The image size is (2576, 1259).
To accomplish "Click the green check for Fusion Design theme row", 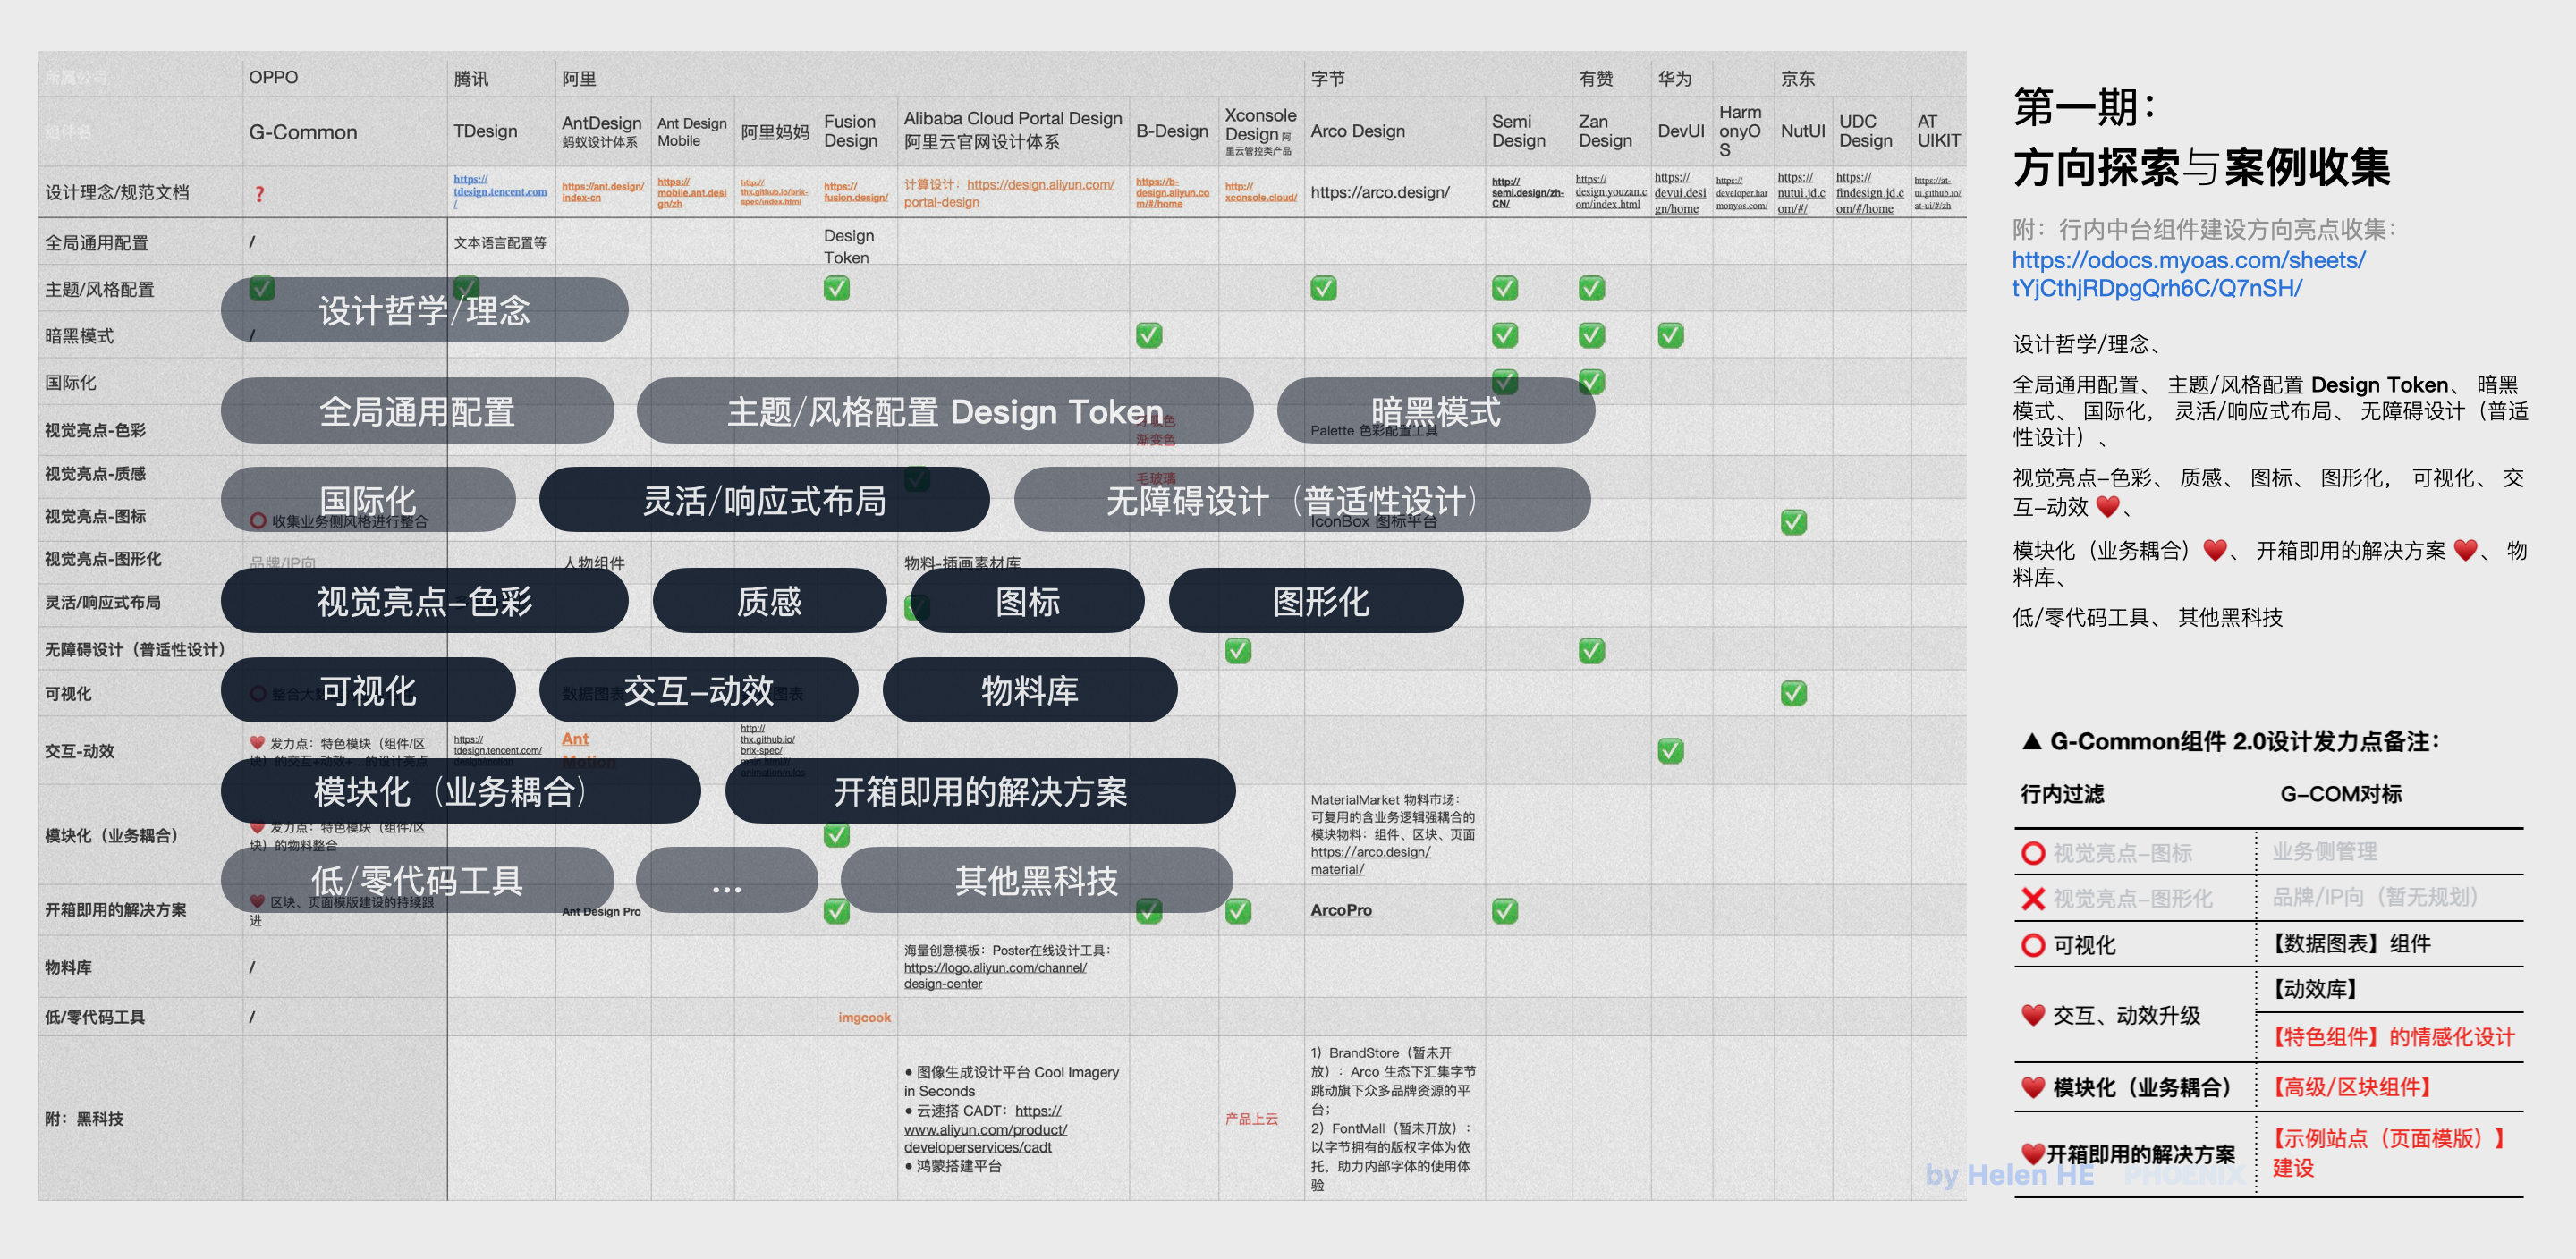I will click(x=836, y=288).
